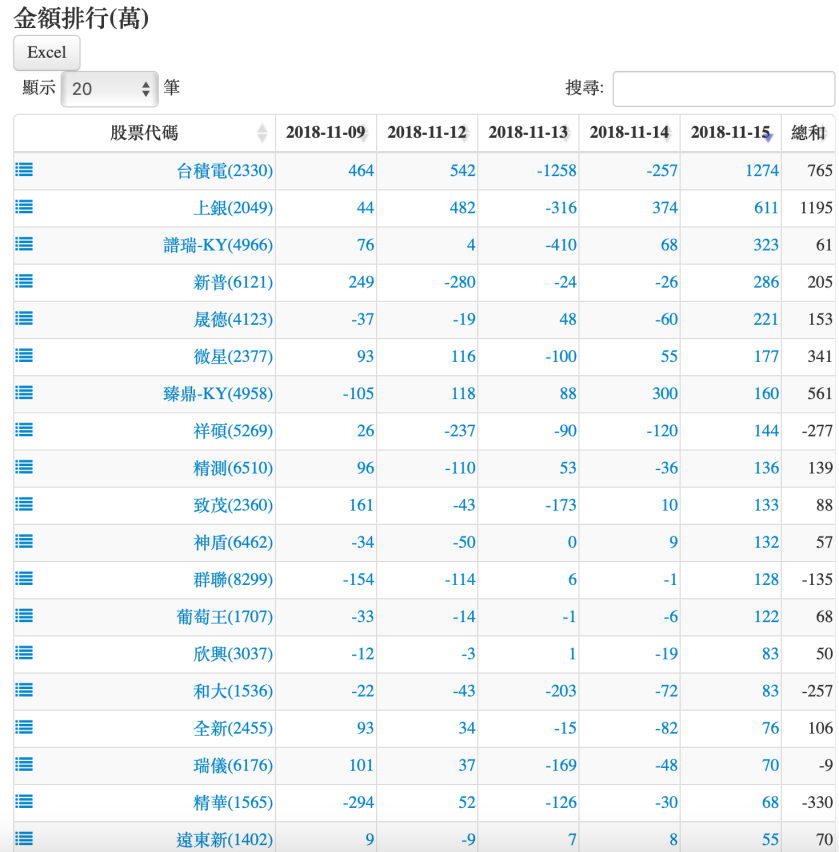The image size is (839, 852).
Task: Open the detail icon for 新普(6121)
Action: [22, 282]
